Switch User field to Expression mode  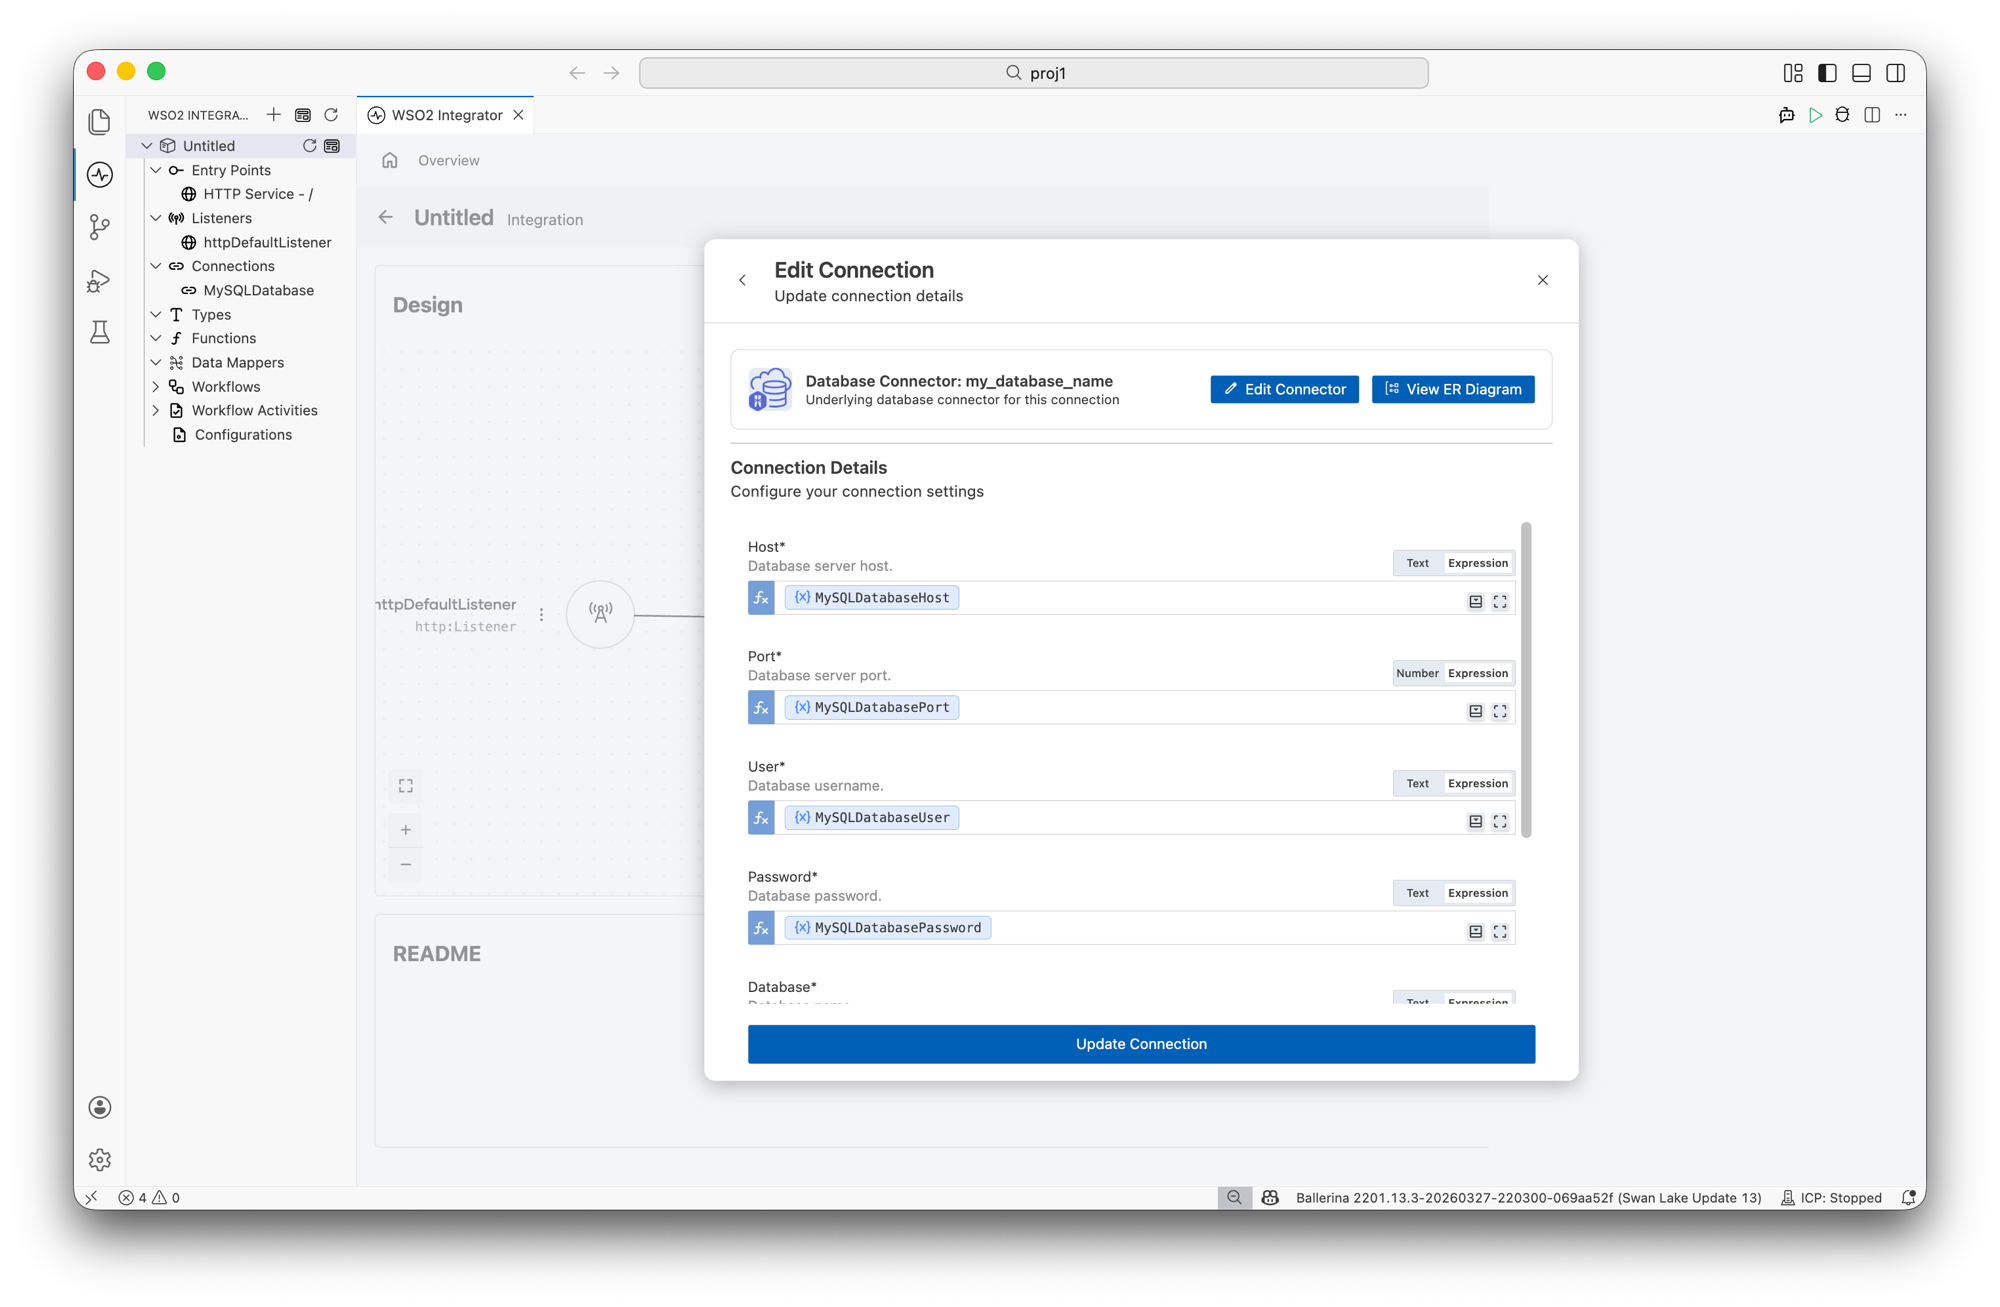(x=1478, y=783)
